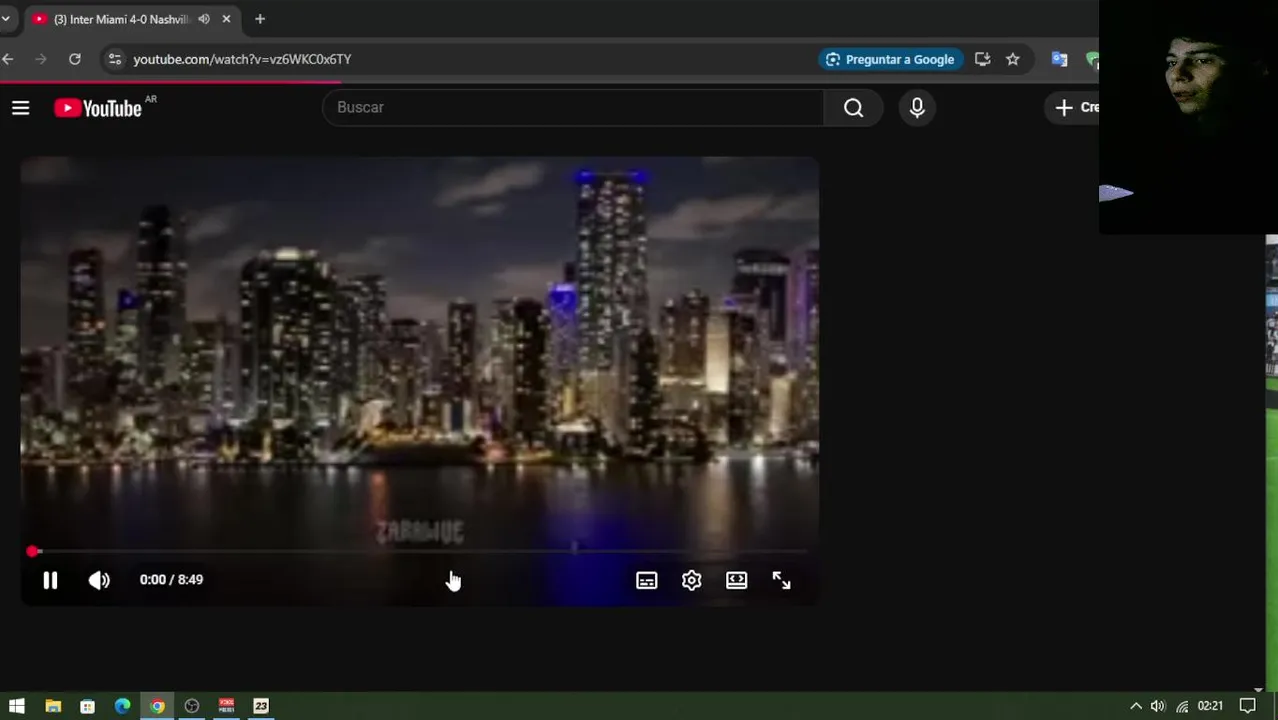The height and width of the screenshot is (720, 1278).
Task: Open Google Translate extension
Action: point(1060,59)
